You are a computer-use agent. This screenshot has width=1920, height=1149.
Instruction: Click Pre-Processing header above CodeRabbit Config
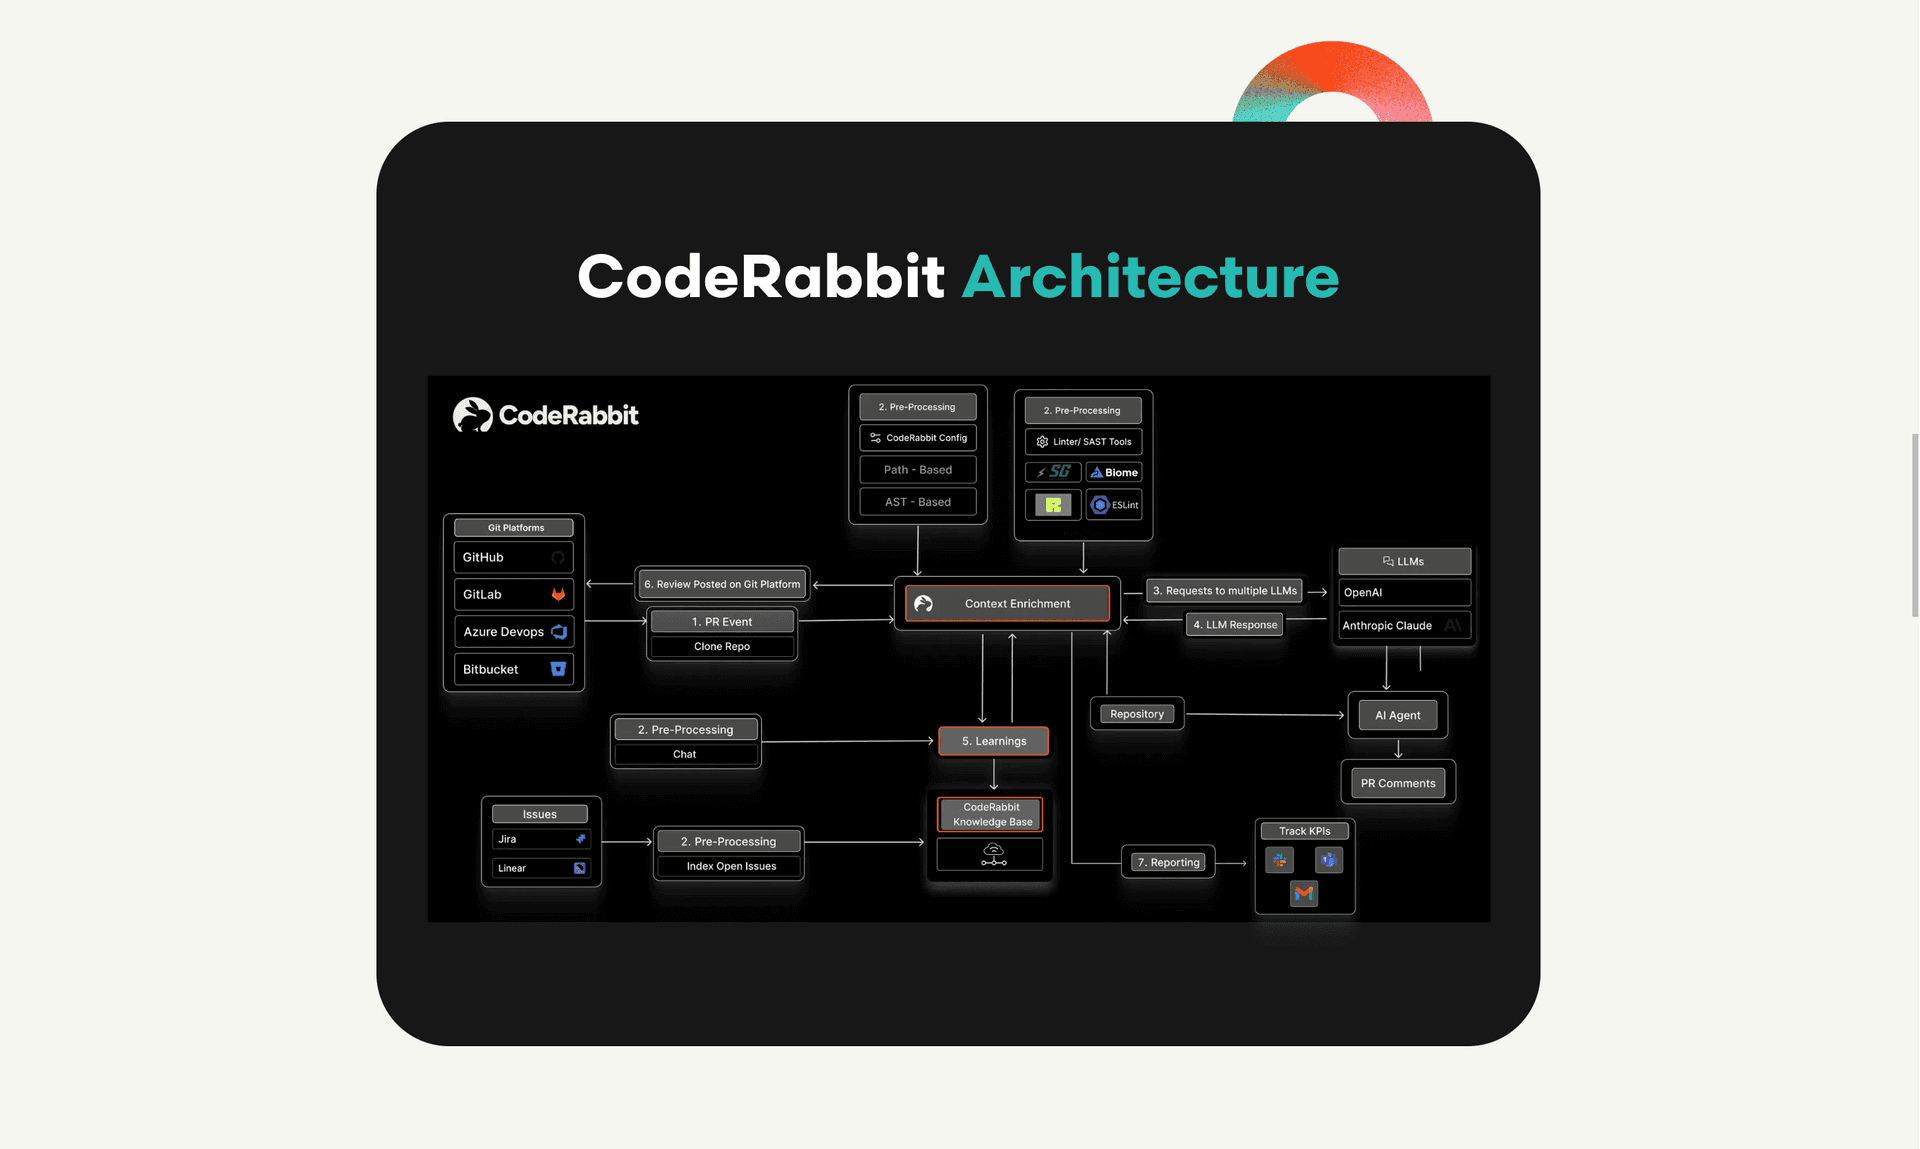click(x=918, y=407)
